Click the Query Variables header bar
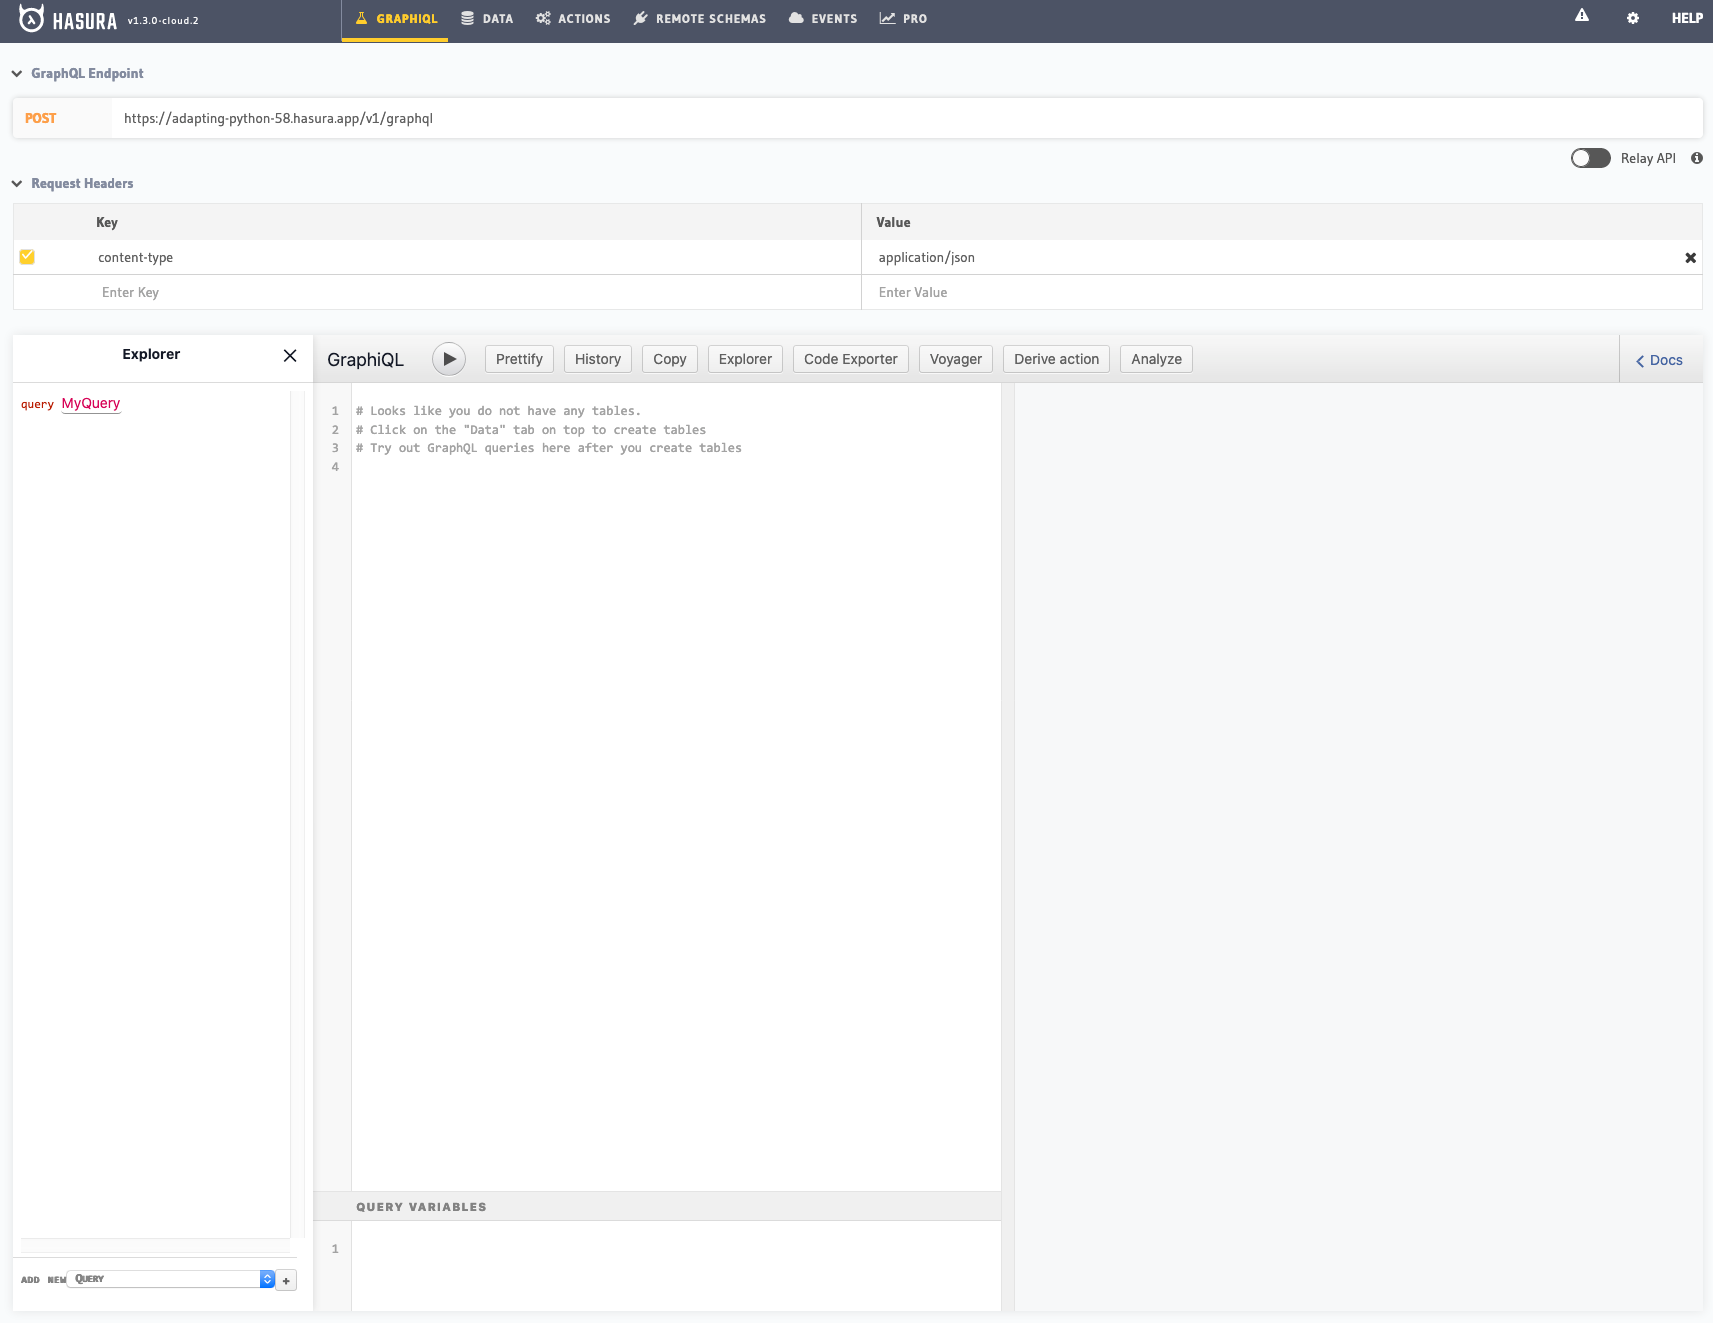This screenshot has width=1713, height=1323. click(657, 1207)
